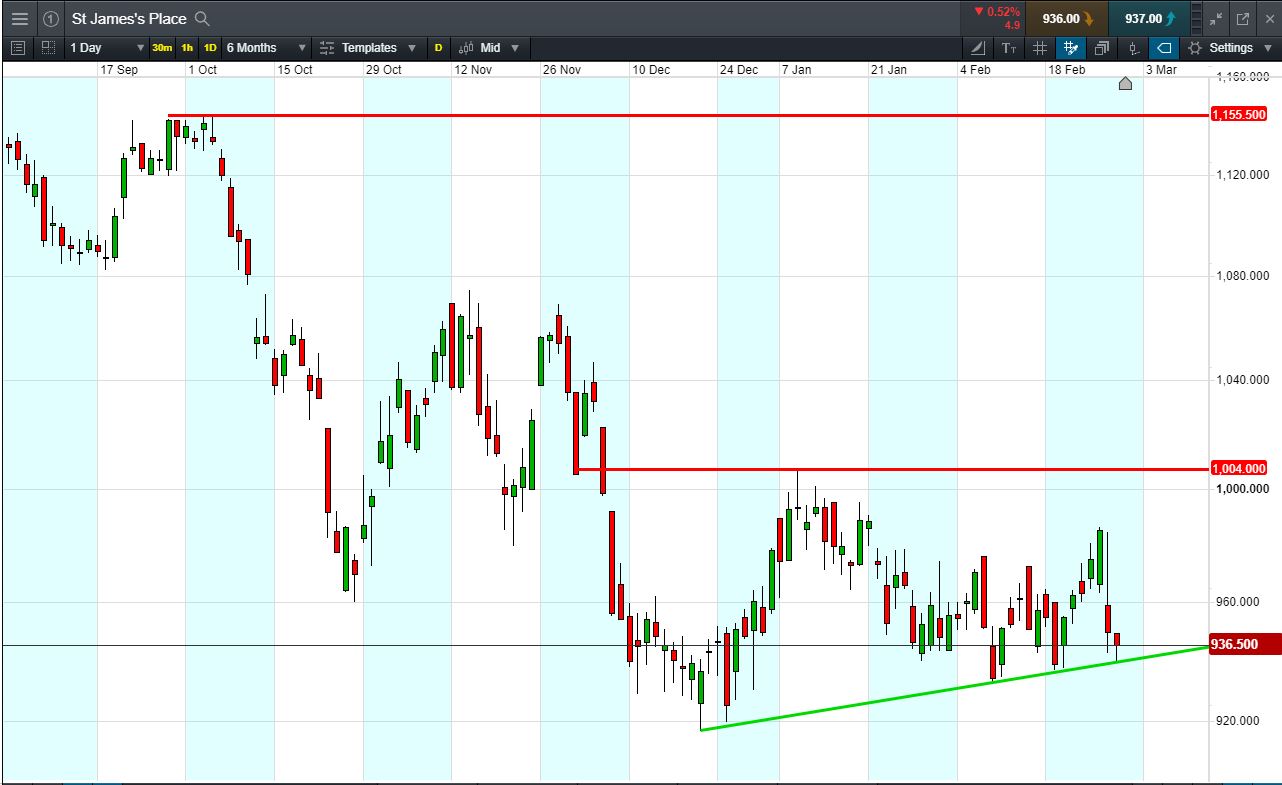The width and height of the screenshot is (1282, 785).
Task: Click the candlestick chart type icon
Action: pyautogui.click(x=466, y=47)
